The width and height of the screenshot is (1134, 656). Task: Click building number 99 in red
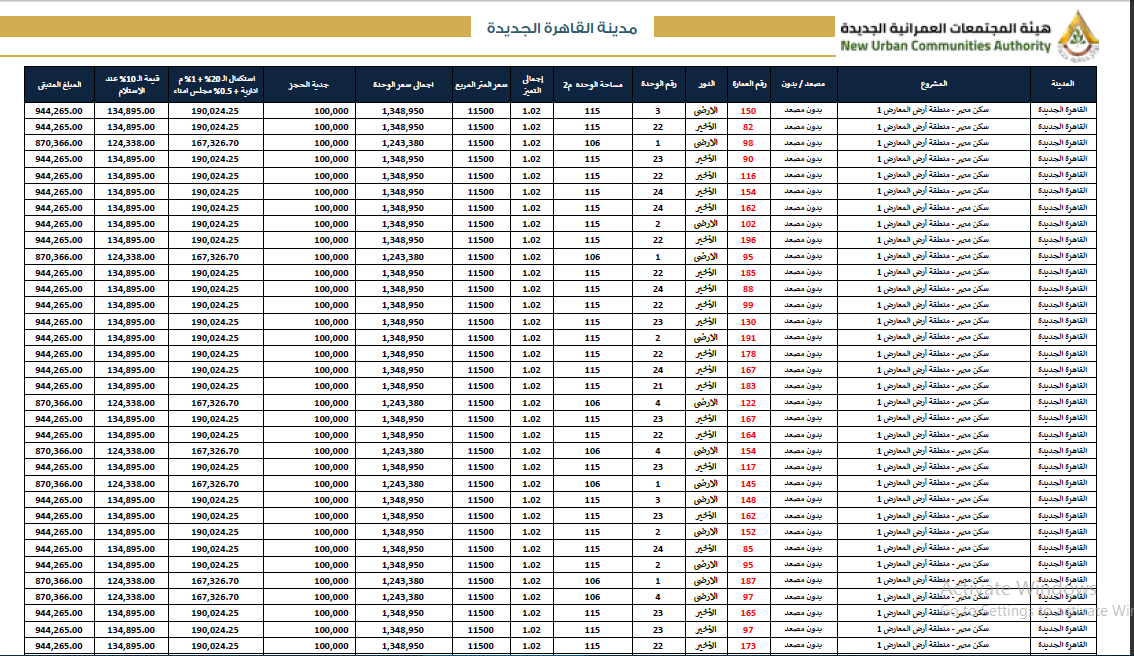click(748, 305)
